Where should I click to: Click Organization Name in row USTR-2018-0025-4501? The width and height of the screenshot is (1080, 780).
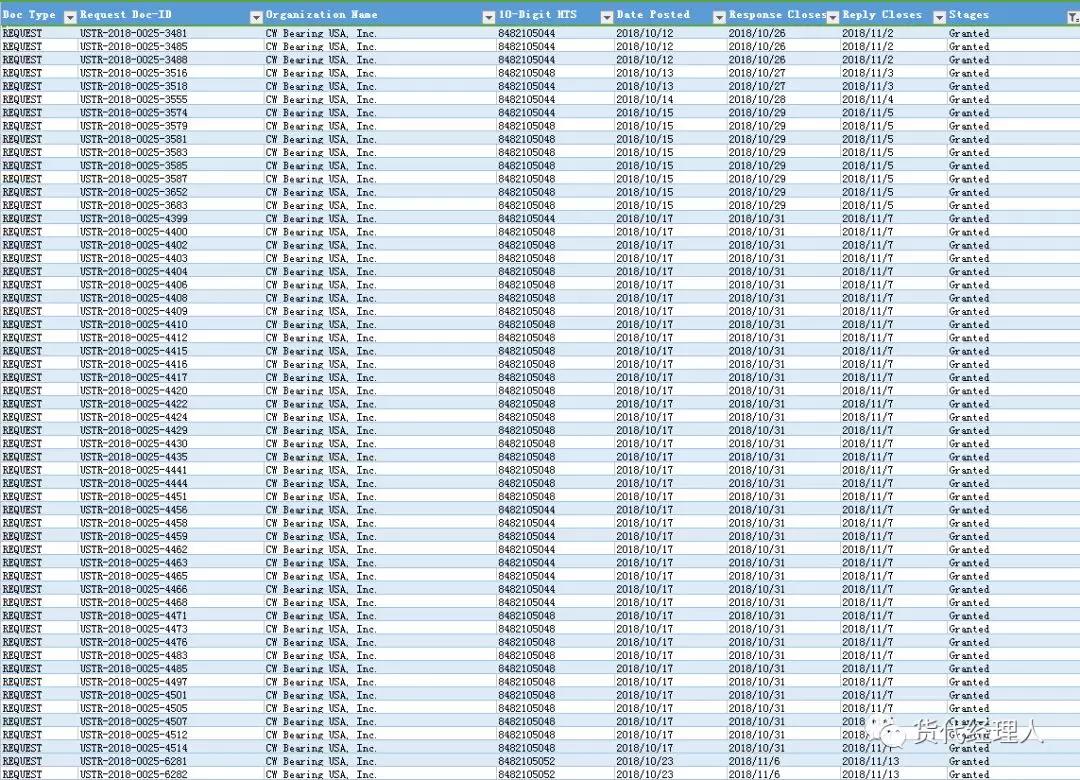point(321,695)
